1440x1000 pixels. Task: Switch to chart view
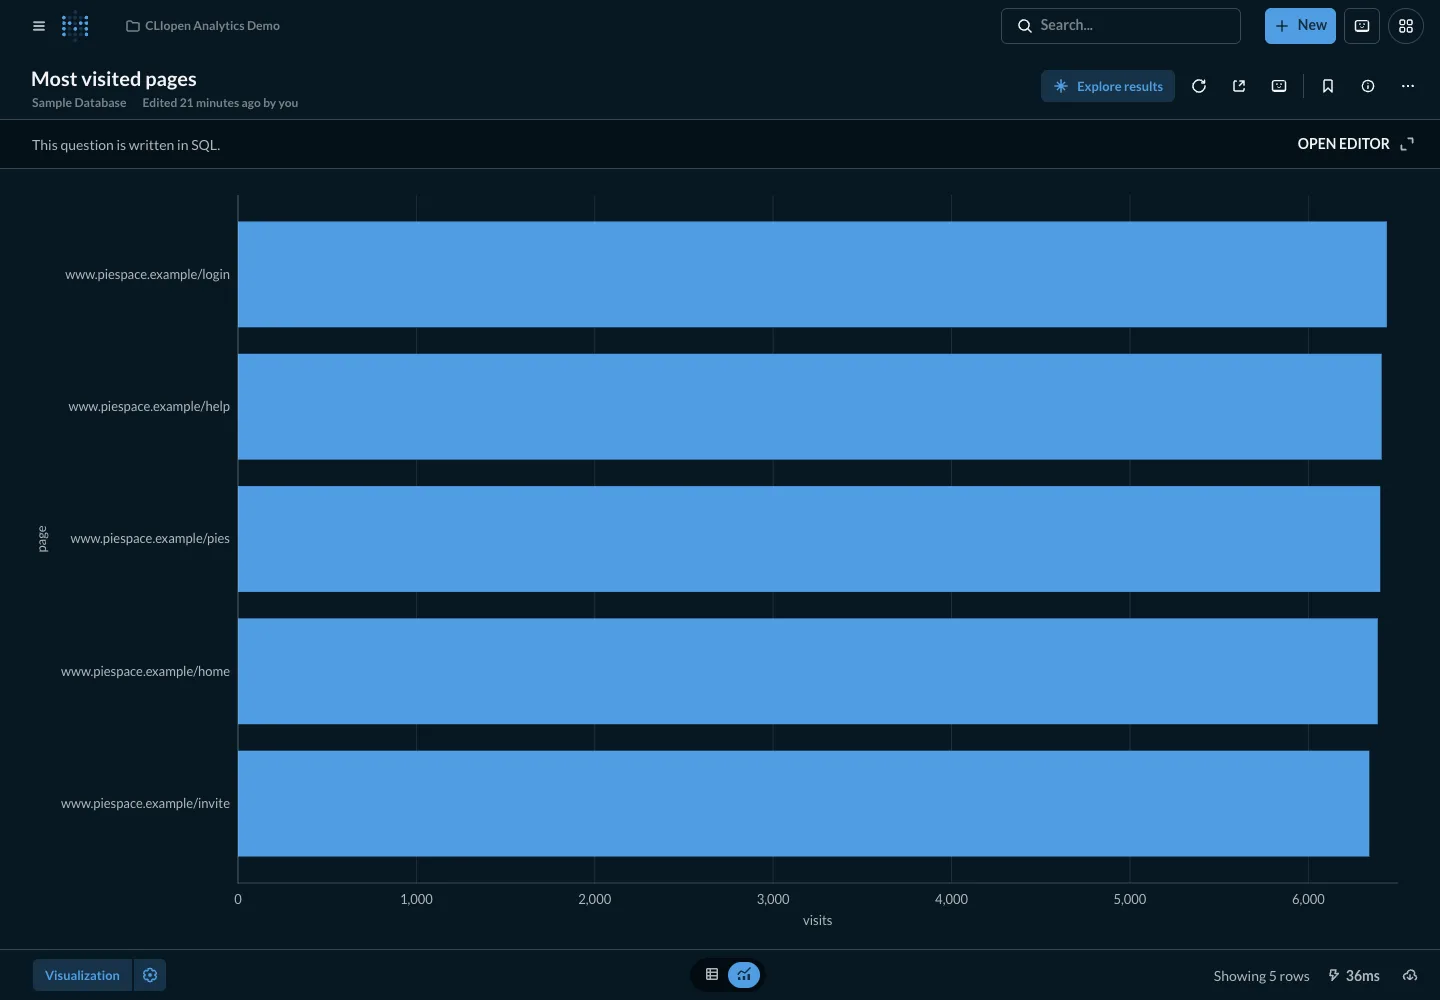click(744, 974)
